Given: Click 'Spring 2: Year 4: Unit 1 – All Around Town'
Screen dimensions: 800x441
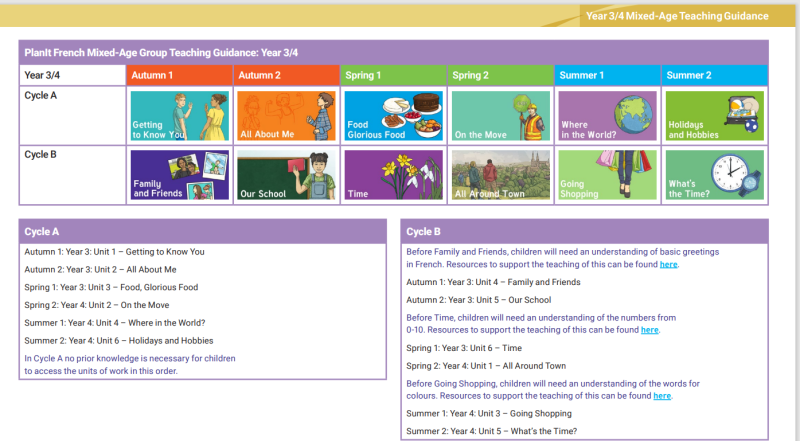Looking at the screenshot, I should click(x=486, y=366).
